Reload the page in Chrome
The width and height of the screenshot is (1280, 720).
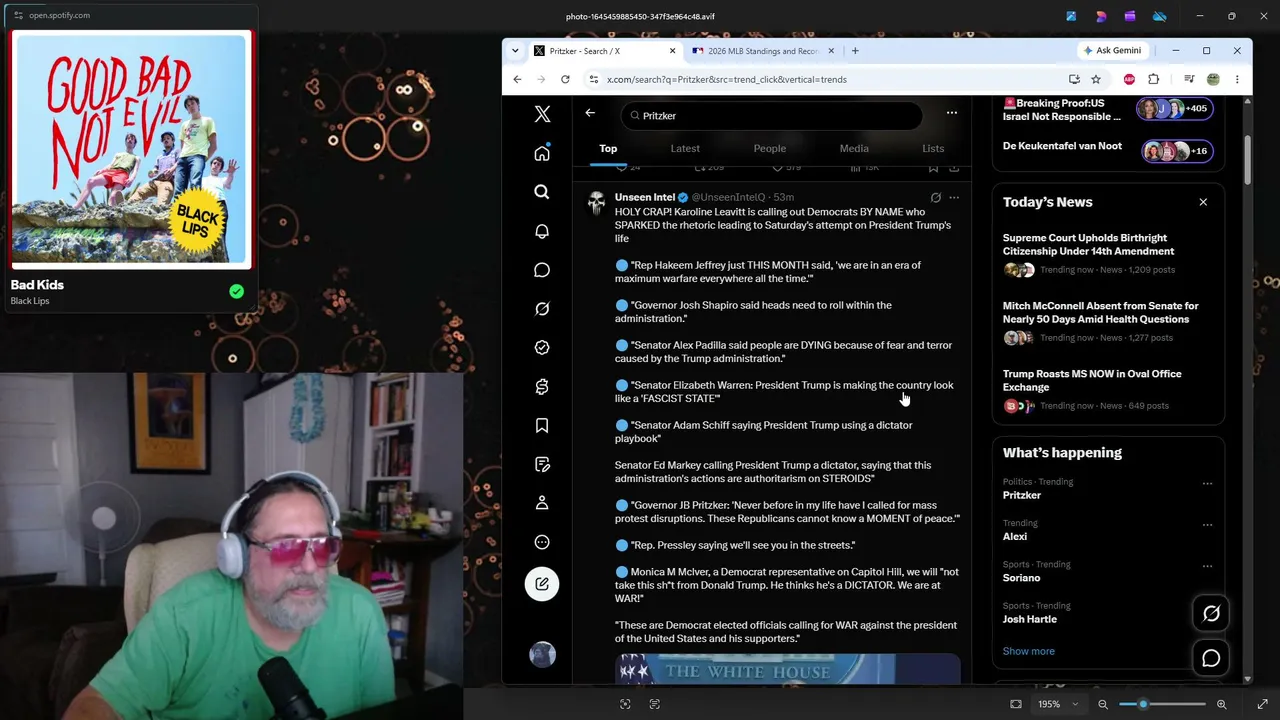(565, 79)
